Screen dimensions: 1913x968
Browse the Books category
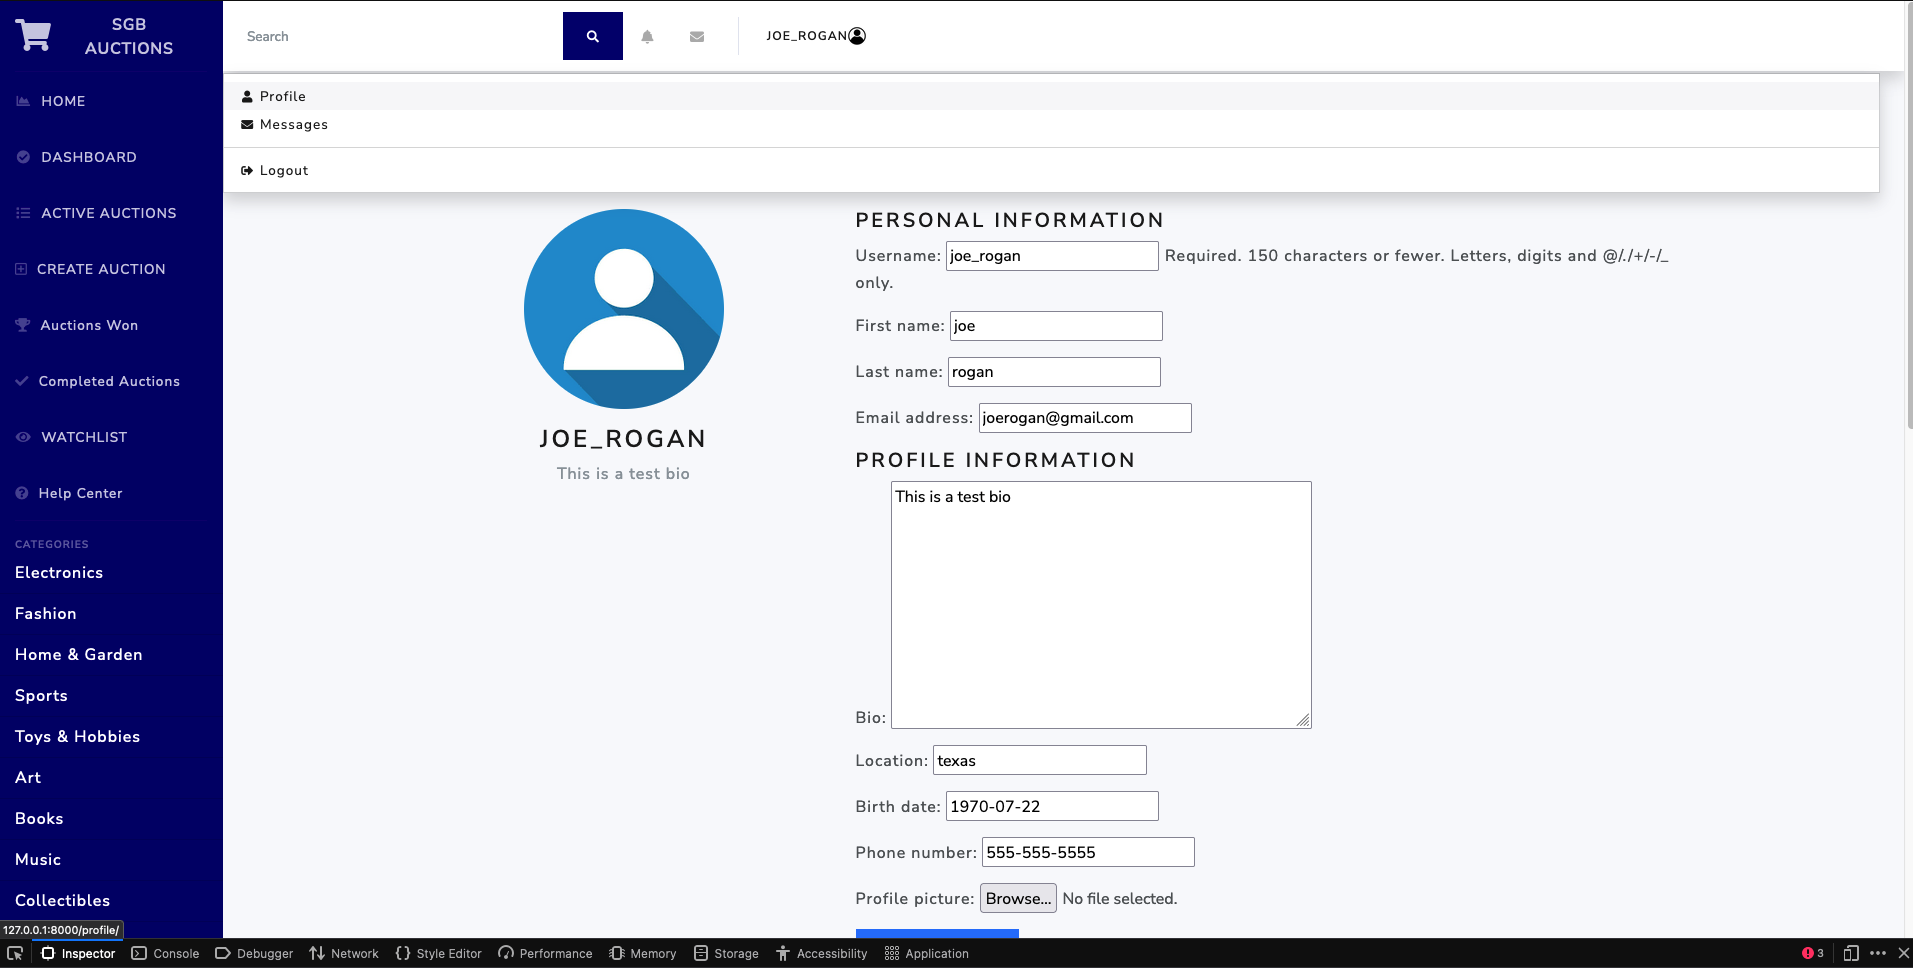(x=39, y=819)
